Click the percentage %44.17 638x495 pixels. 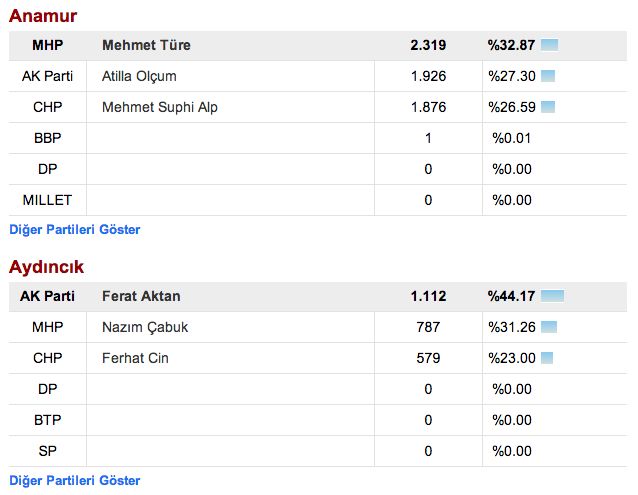pyautogui.click(x=511, y=296)
